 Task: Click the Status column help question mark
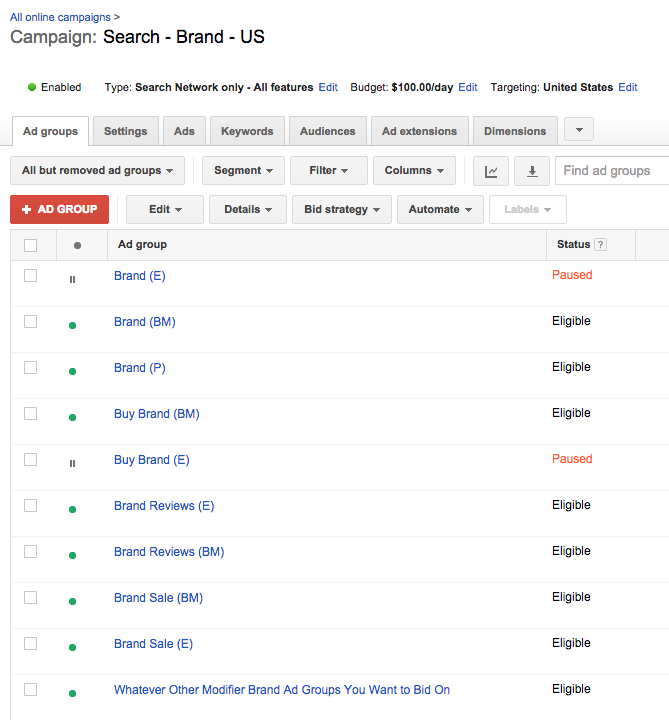point(600,245)
